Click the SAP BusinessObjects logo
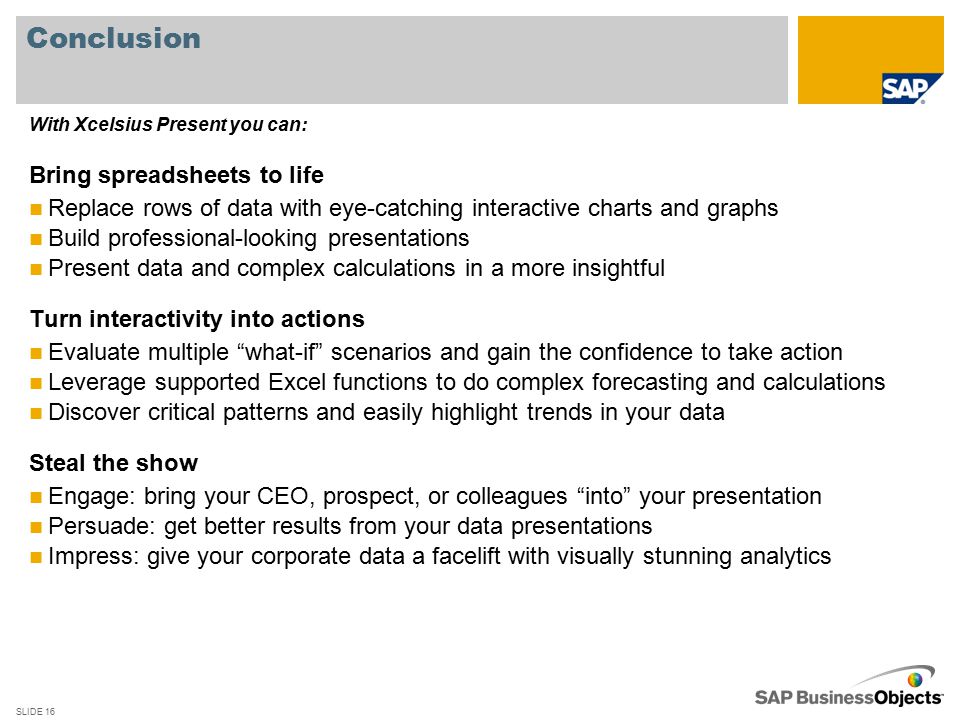 (x=849, y=688)
